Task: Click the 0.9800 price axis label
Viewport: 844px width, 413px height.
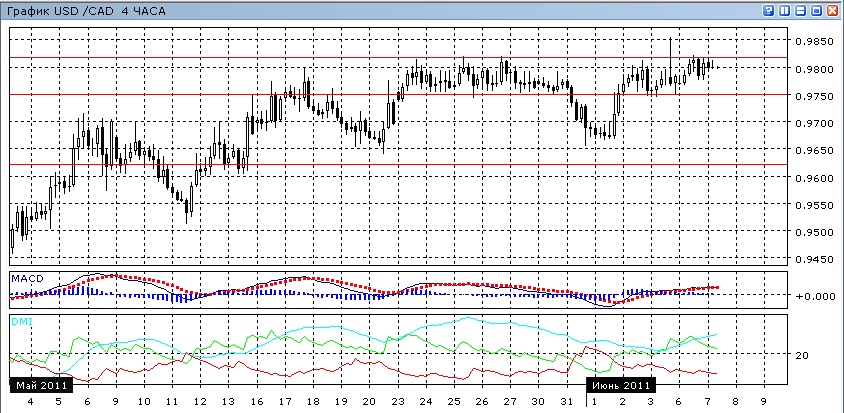Action: pos(816,69)
